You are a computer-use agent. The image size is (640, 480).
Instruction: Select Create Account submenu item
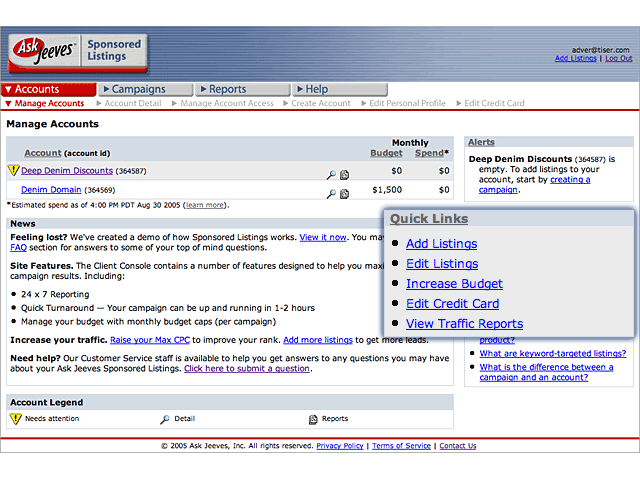tap(317, 103)
